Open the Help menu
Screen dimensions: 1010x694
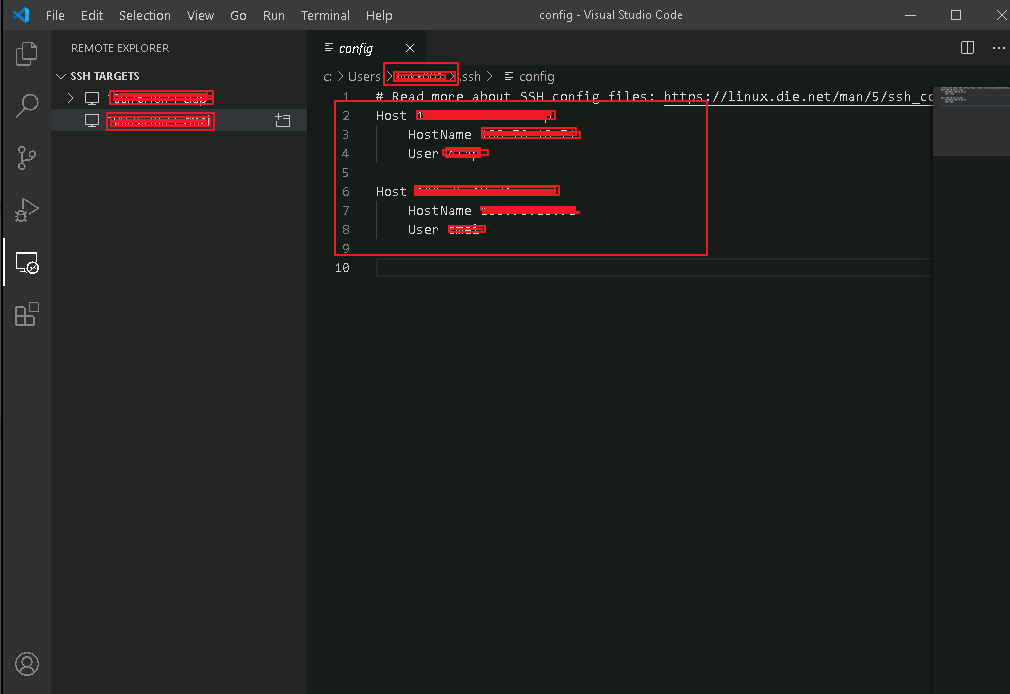(379, 15)
